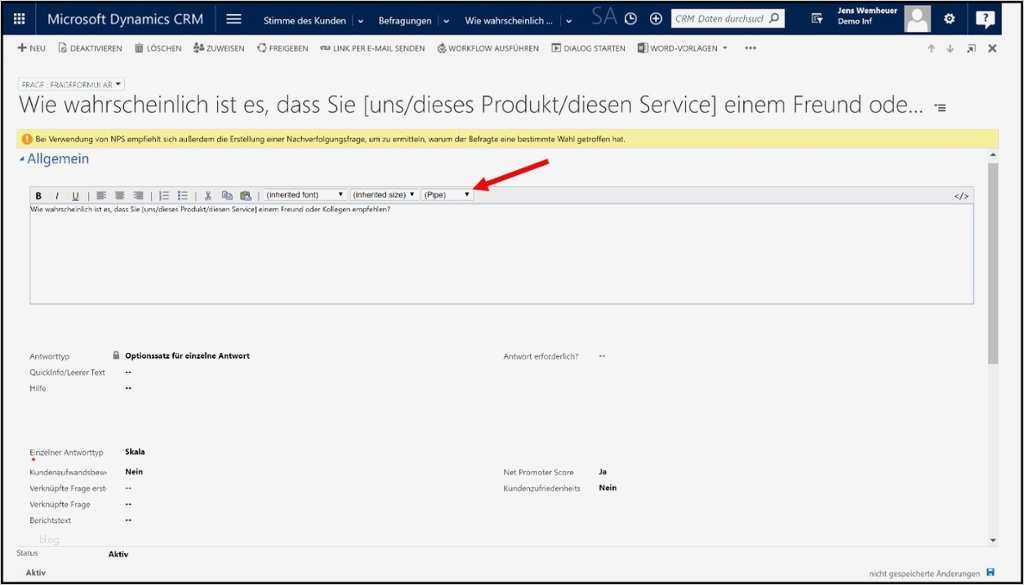This screenshot has width=1024, height=585.
Task: Click the Verknüpfte Frage field value
Action: click(x=128, y=504)
